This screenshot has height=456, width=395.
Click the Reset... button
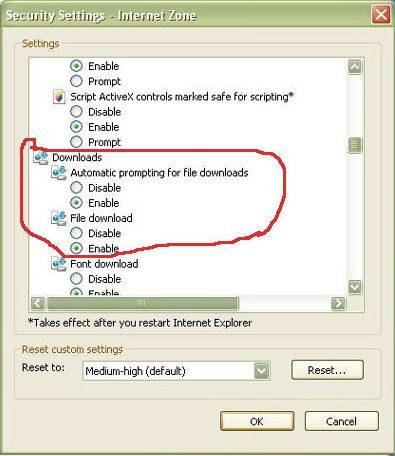[x=327, y=370]
